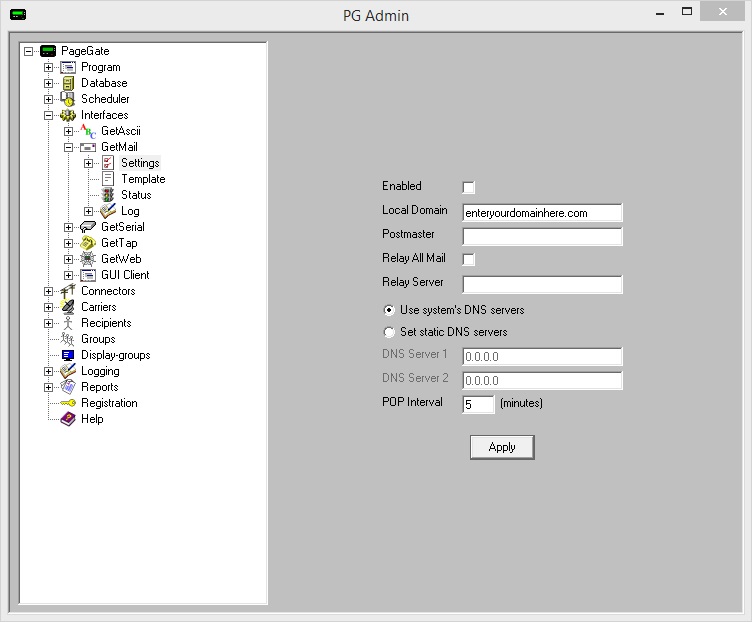Click the GUI Client window icon
Viewport: 752px width, 622px height.
coord(88,275)
